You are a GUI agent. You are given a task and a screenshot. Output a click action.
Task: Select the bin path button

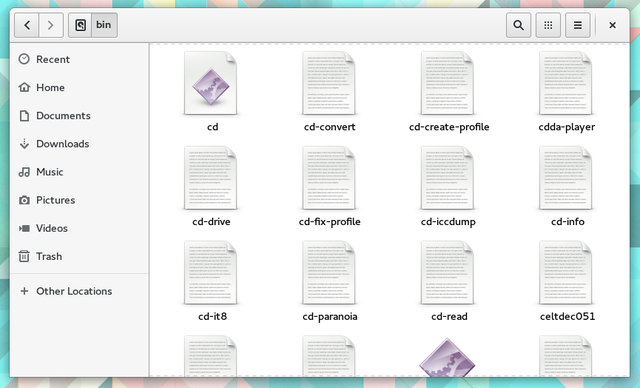(104, 25)
